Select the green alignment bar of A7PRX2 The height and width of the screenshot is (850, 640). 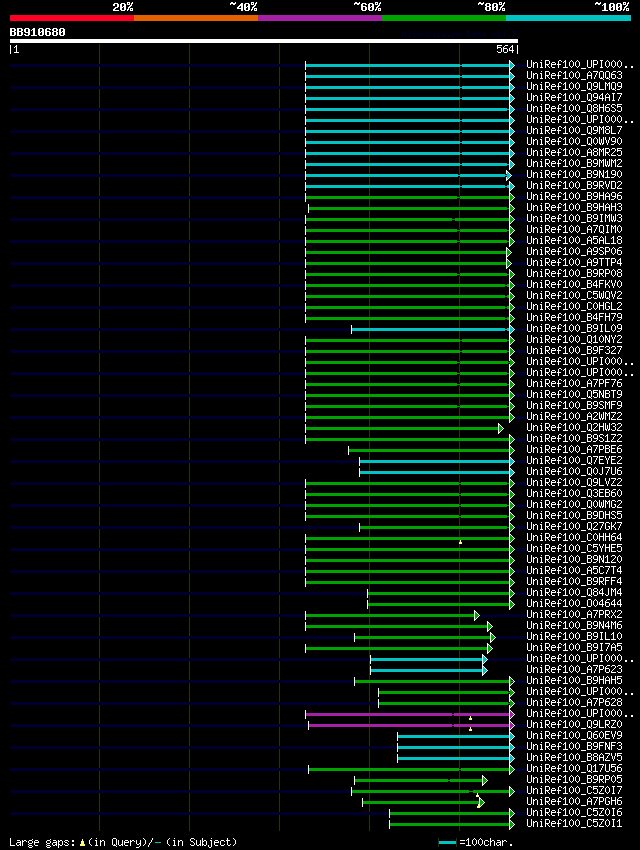[x=390, y=615]
